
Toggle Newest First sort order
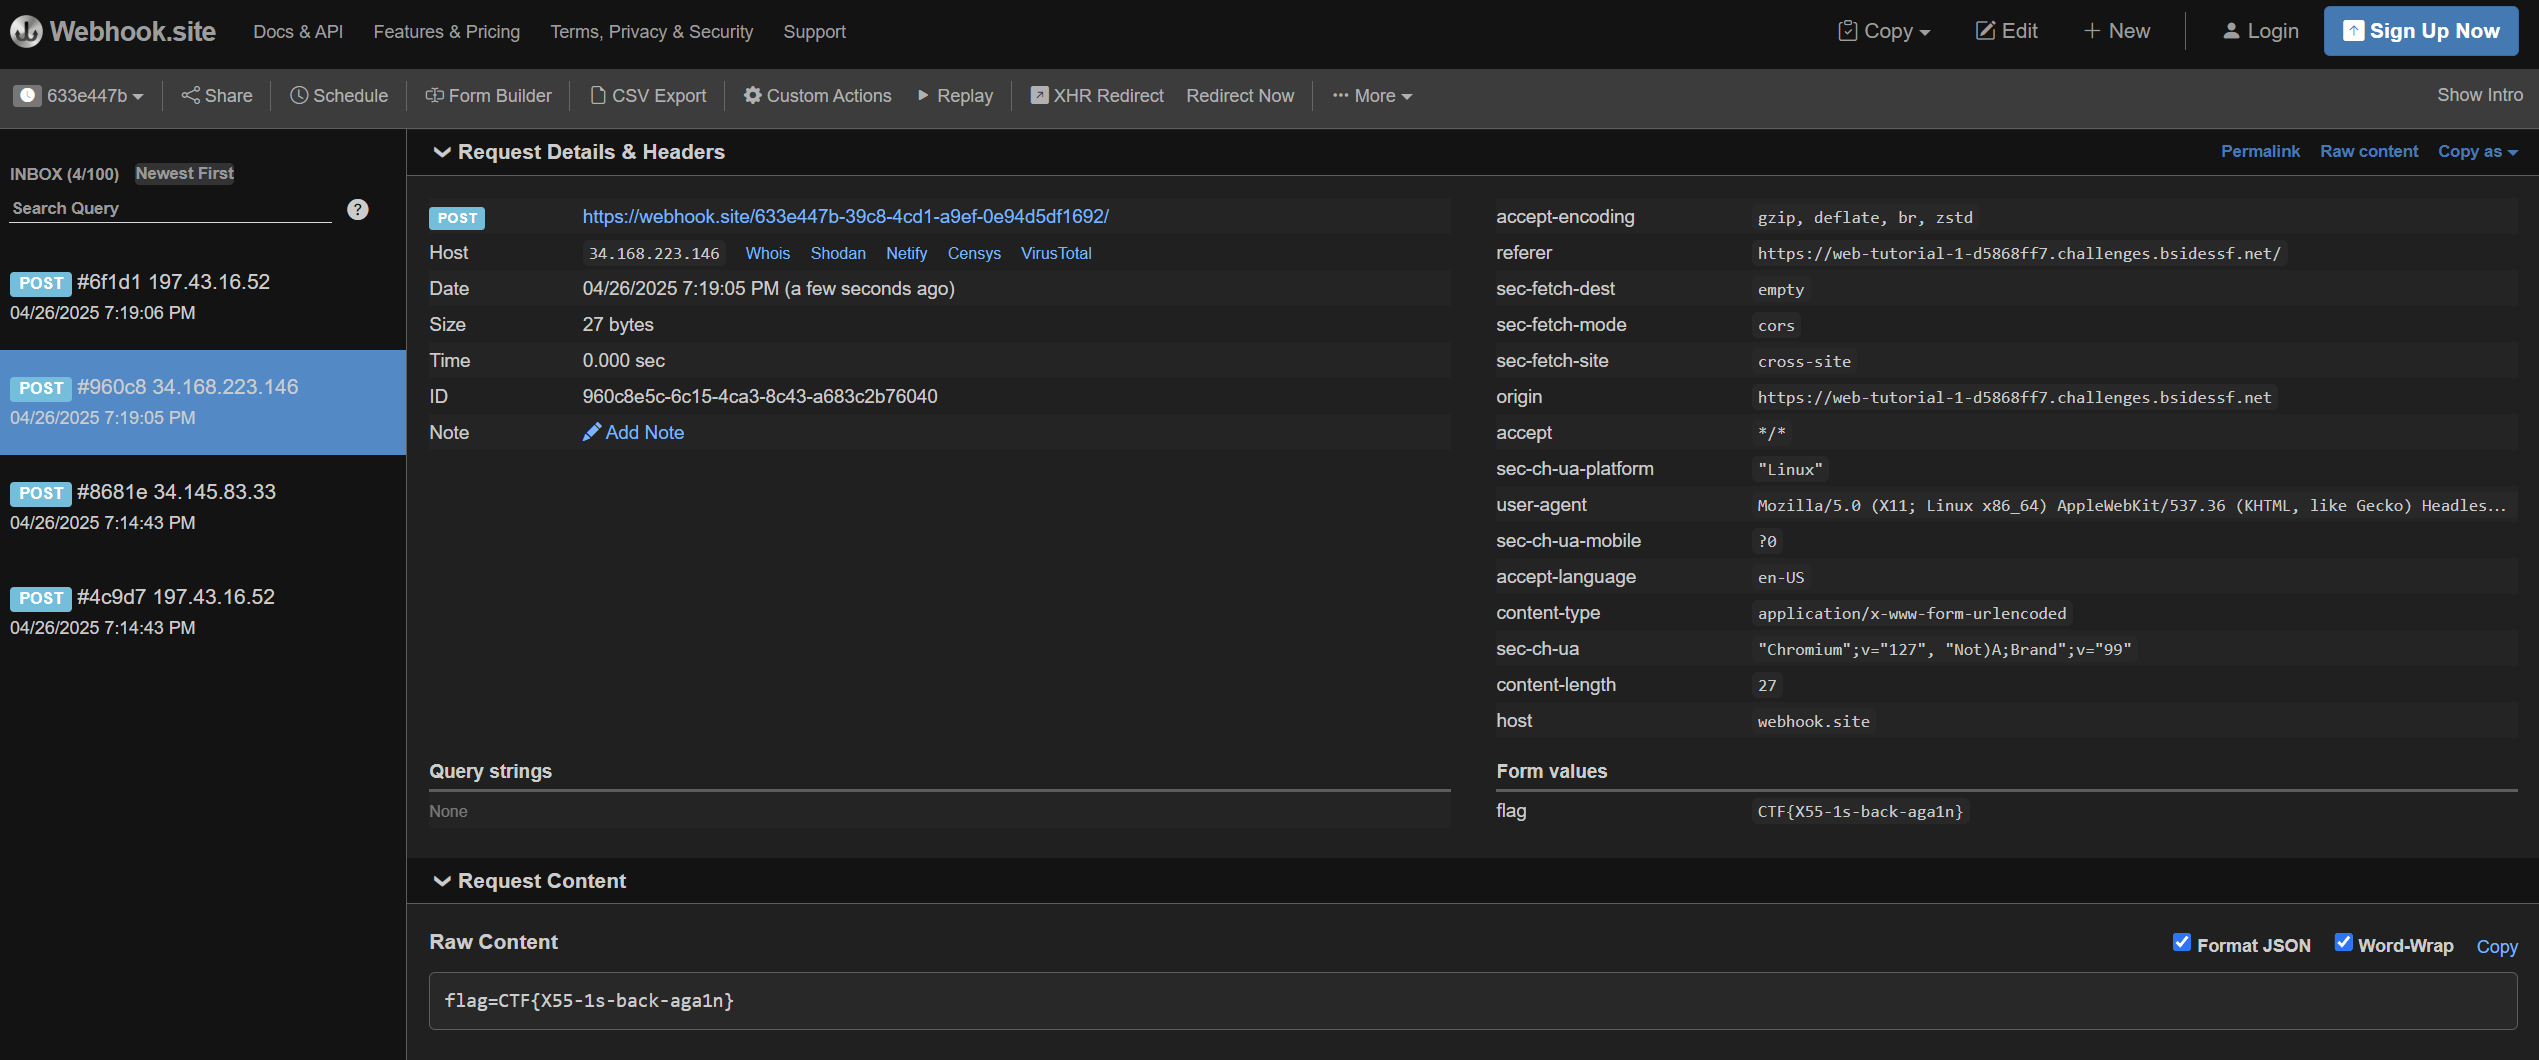click(x=184, y=173)
